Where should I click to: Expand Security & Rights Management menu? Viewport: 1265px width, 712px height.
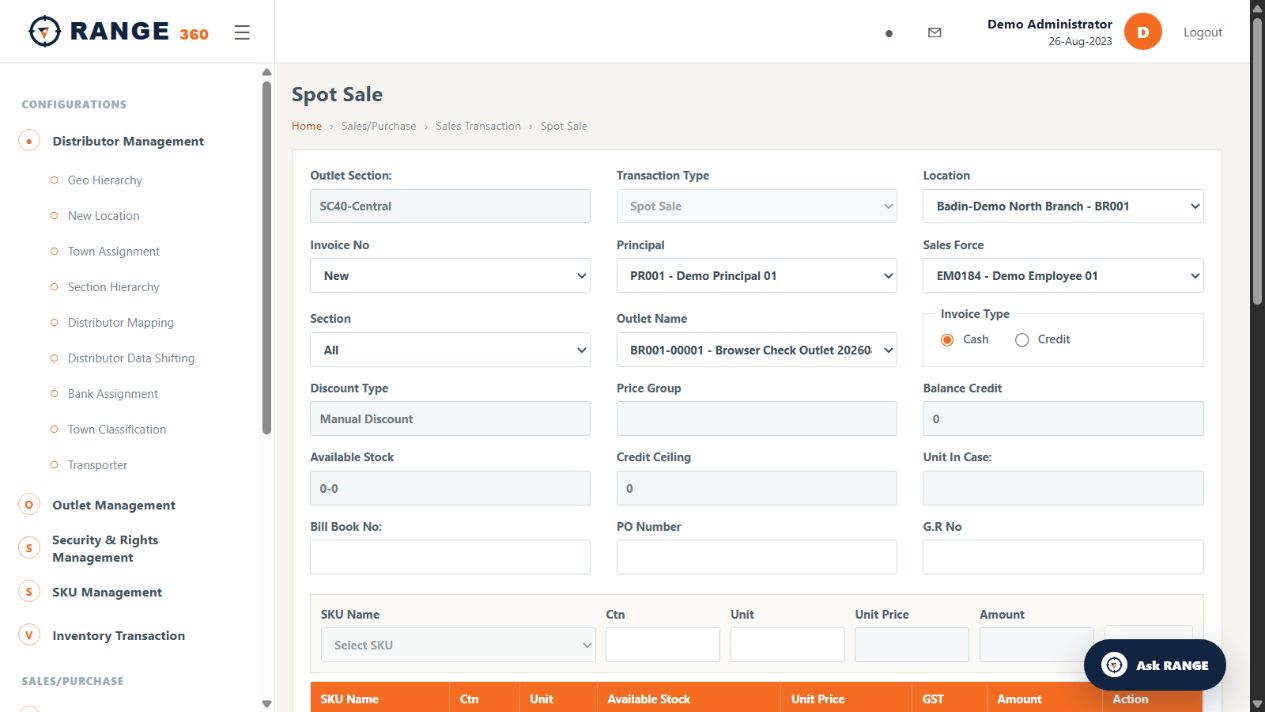(x=105, y=548)
